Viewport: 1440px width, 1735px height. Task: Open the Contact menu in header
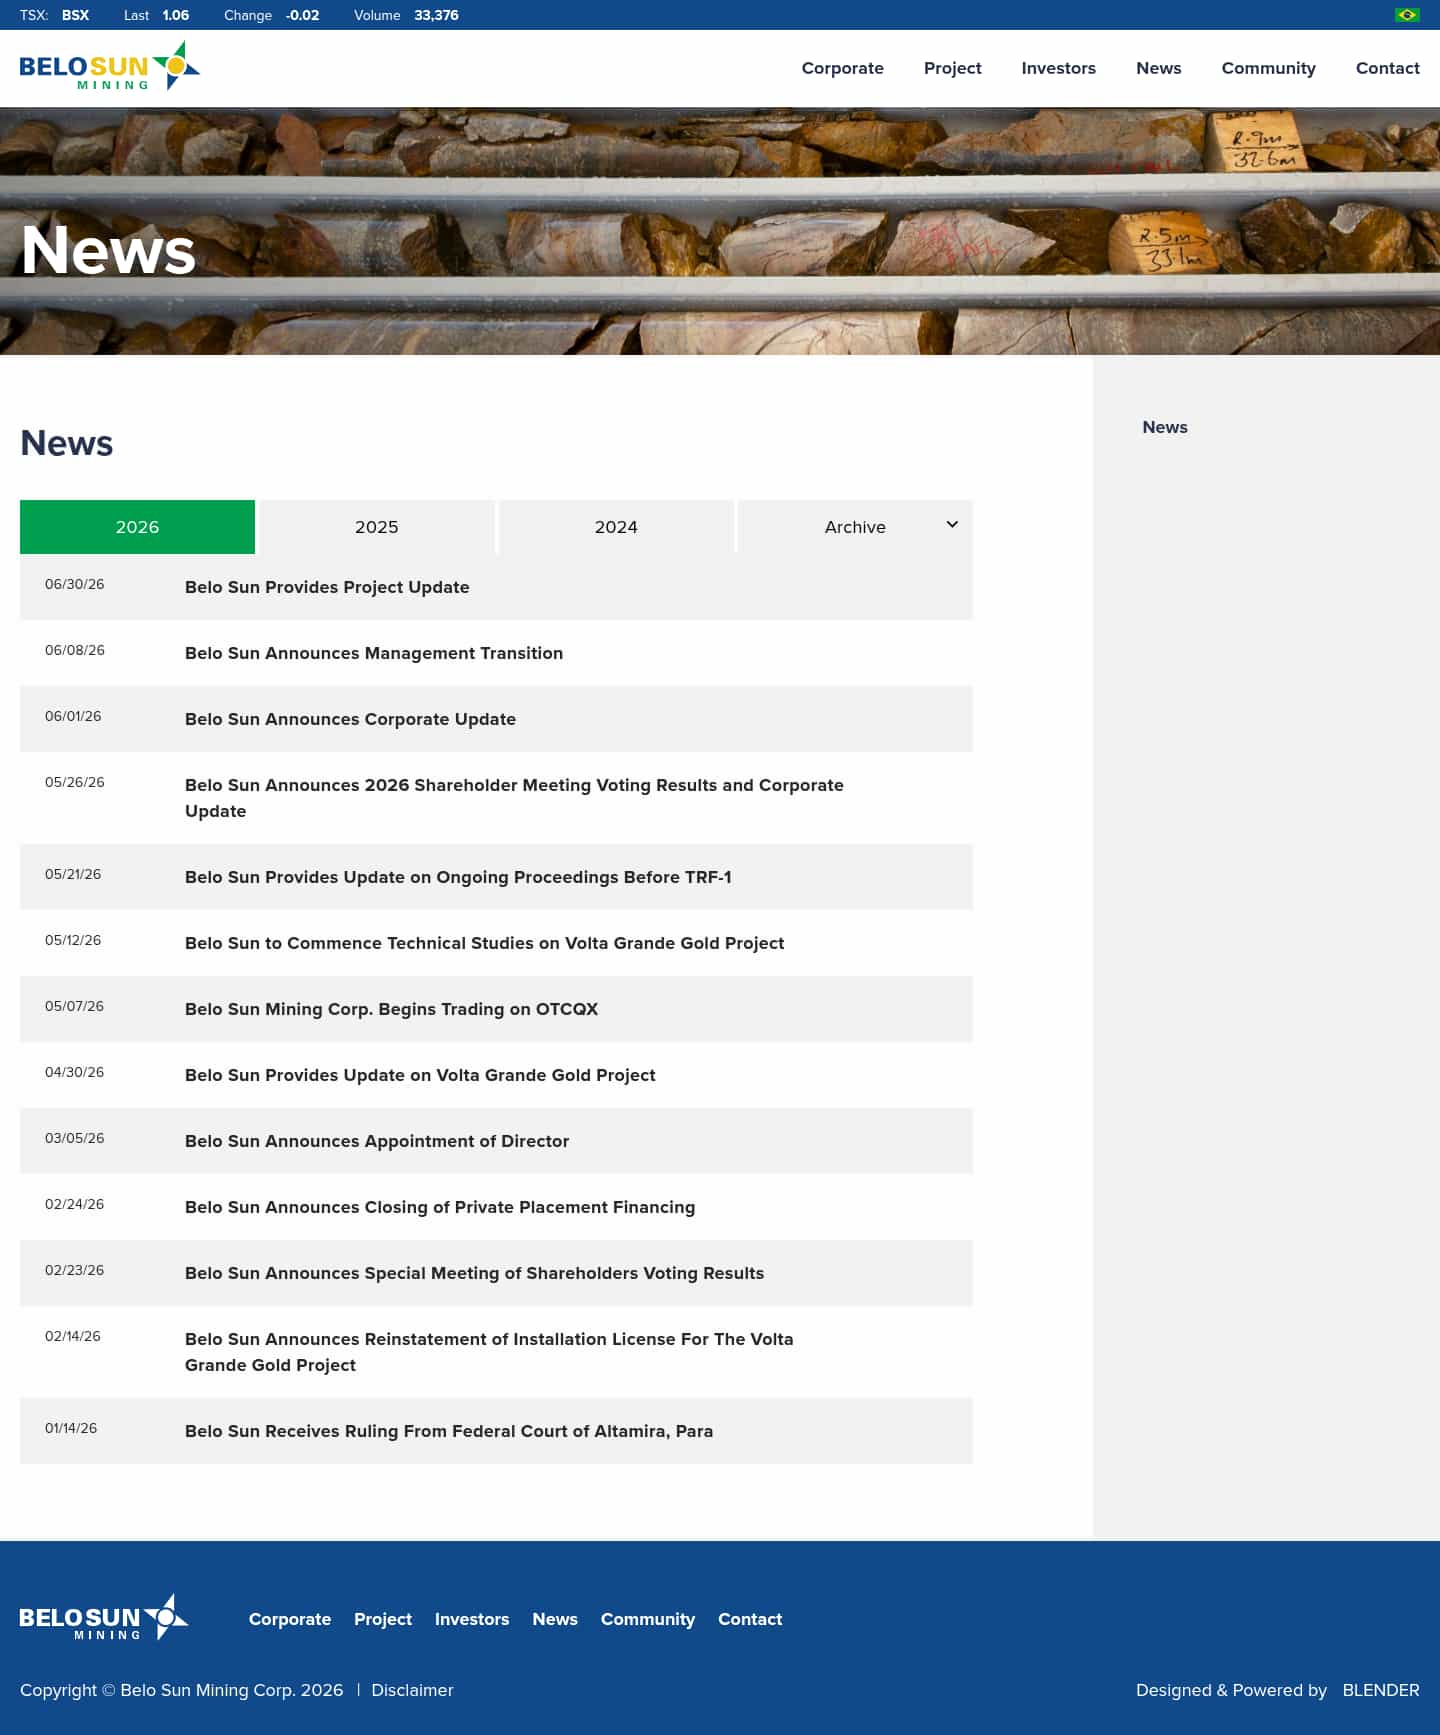tap(1388, 68)
